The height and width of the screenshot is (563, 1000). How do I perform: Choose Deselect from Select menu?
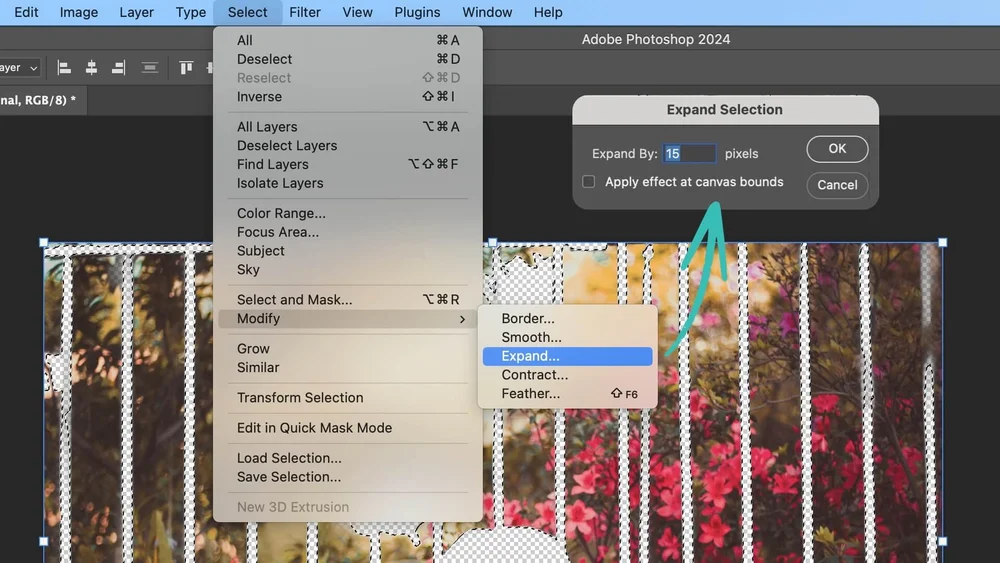[x=348, y=59]
